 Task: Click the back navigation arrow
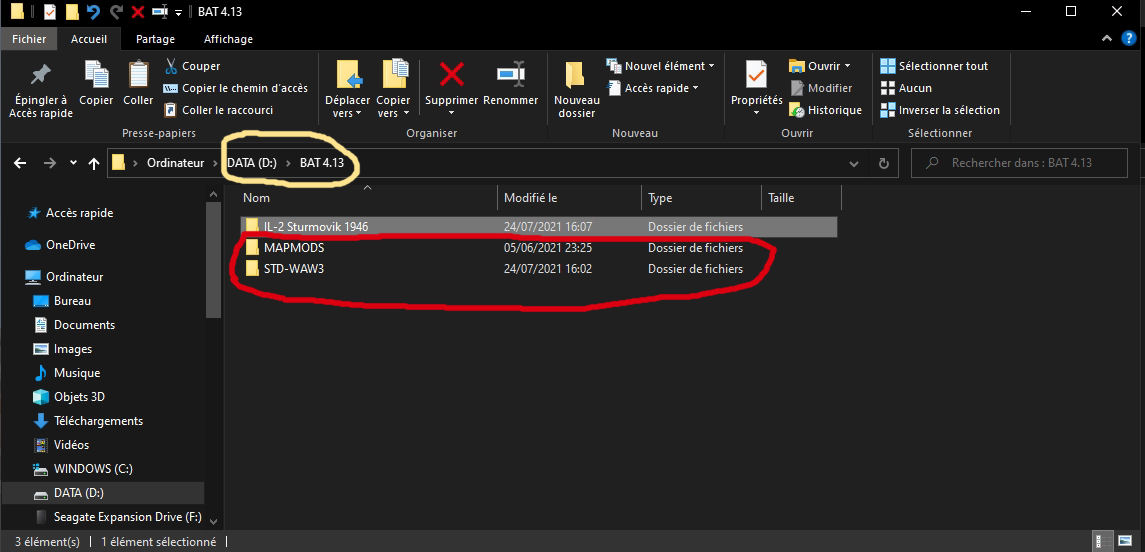coord(20,164)
